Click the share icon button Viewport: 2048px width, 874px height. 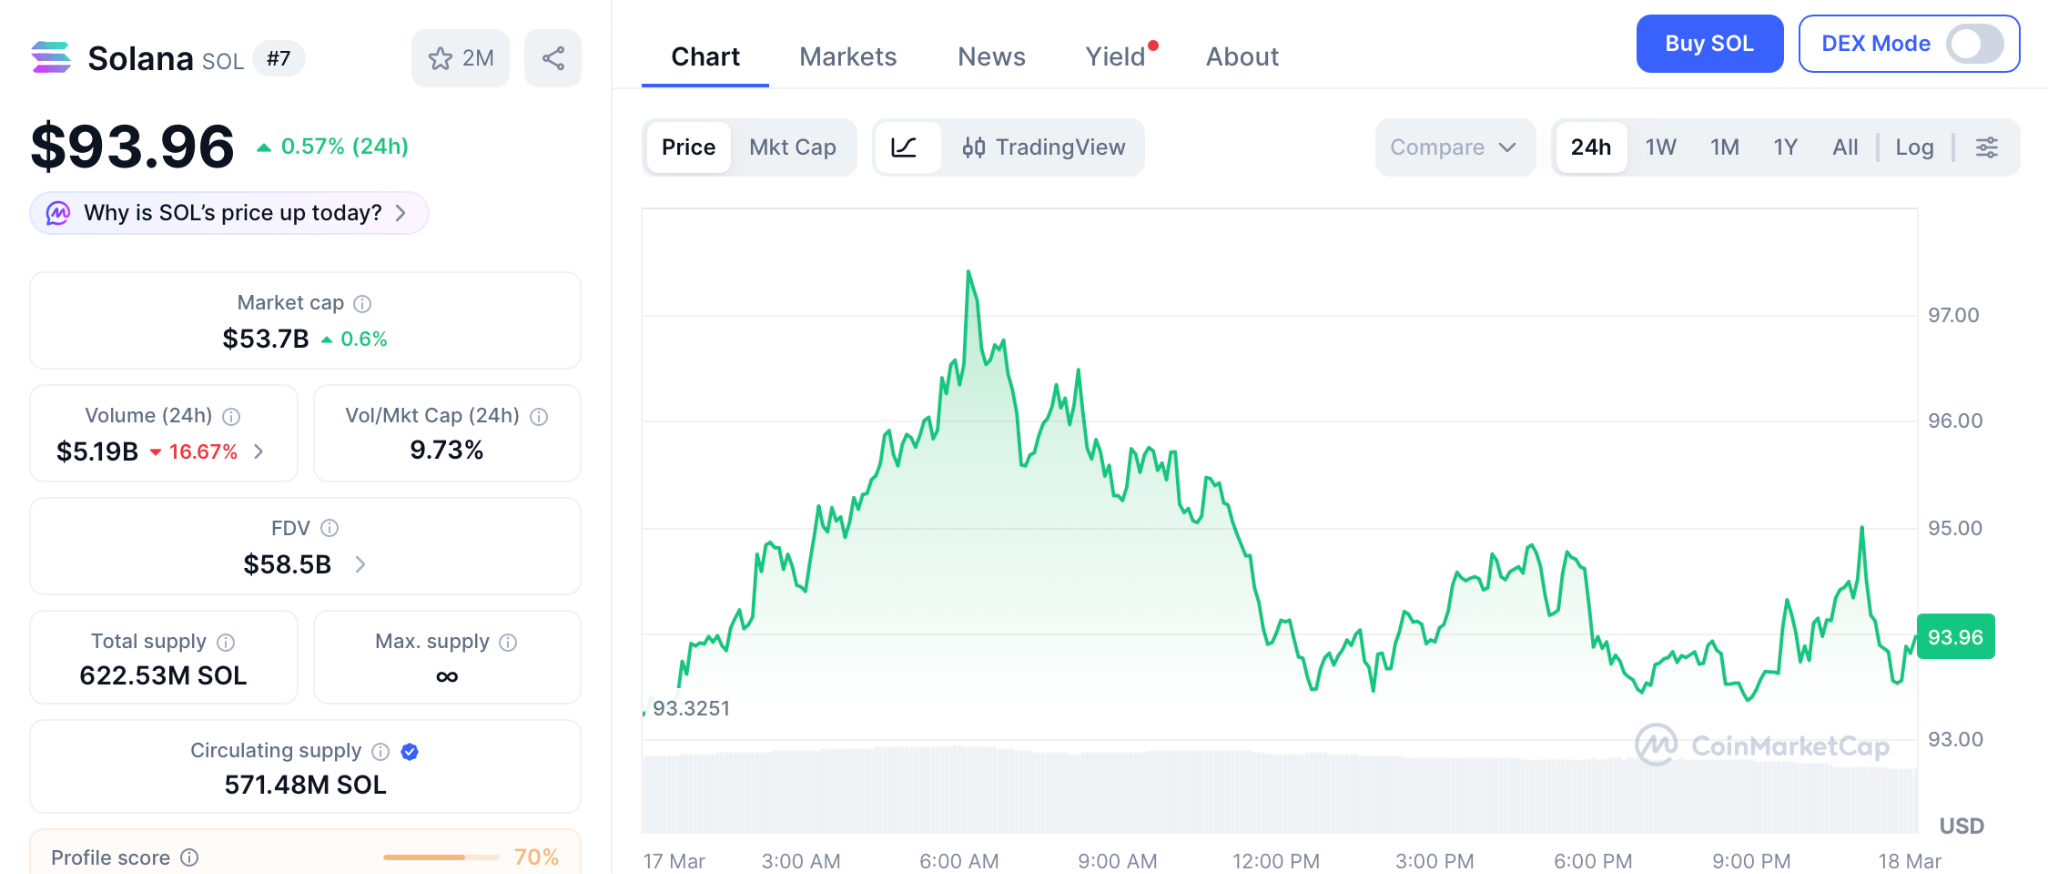tap(553, 59)
